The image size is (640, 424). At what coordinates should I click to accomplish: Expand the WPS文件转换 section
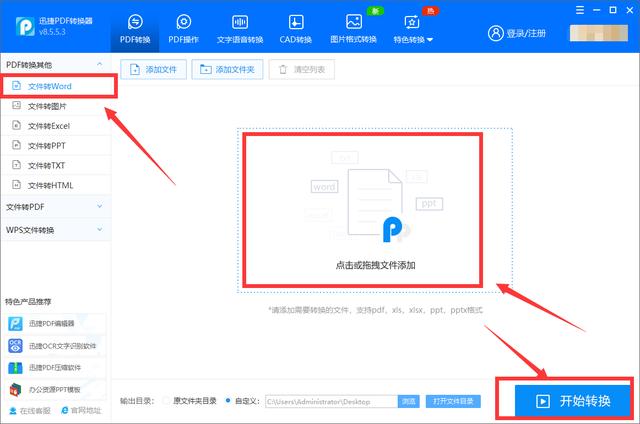click(56, 230)
